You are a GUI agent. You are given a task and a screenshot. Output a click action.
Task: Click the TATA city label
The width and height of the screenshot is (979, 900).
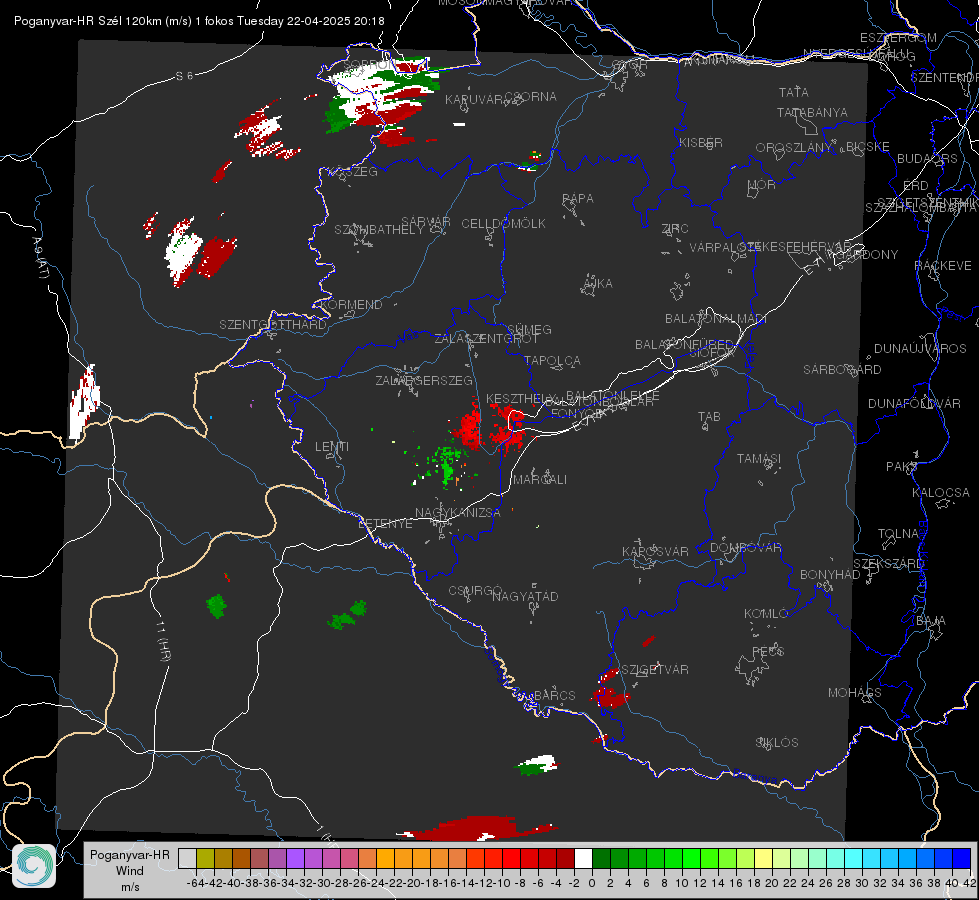[x=794, y=92]
